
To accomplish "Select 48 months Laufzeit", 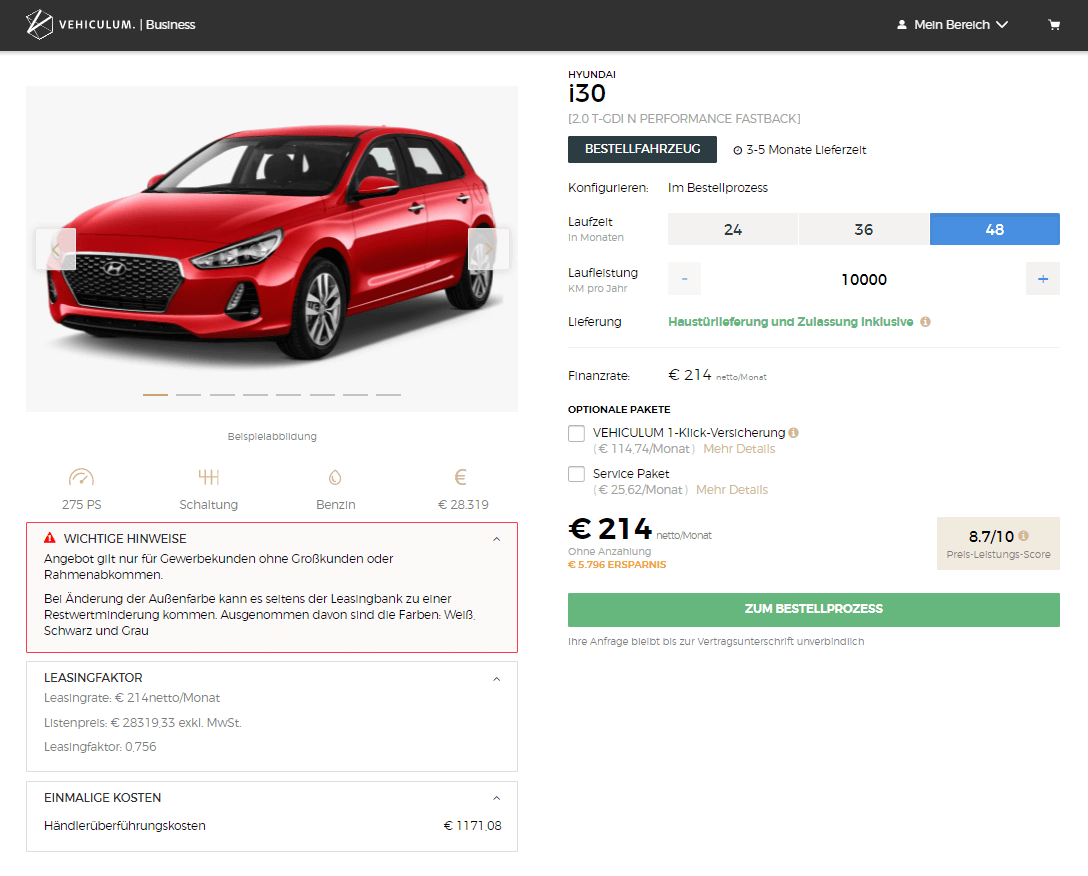I will [995, 229].
